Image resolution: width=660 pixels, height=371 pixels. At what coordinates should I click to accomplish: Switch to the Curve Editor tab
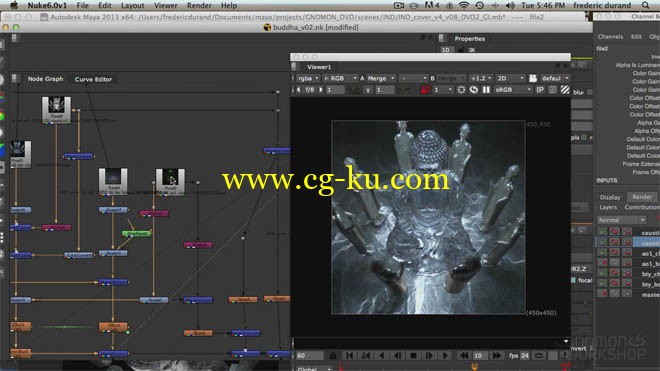93,79
